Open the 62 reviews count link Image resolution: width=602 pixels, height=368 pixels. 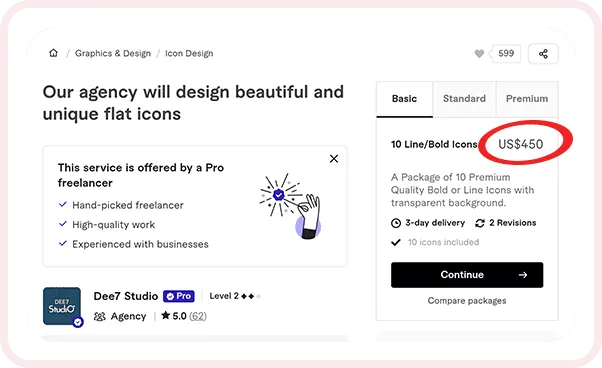(198, 316)
